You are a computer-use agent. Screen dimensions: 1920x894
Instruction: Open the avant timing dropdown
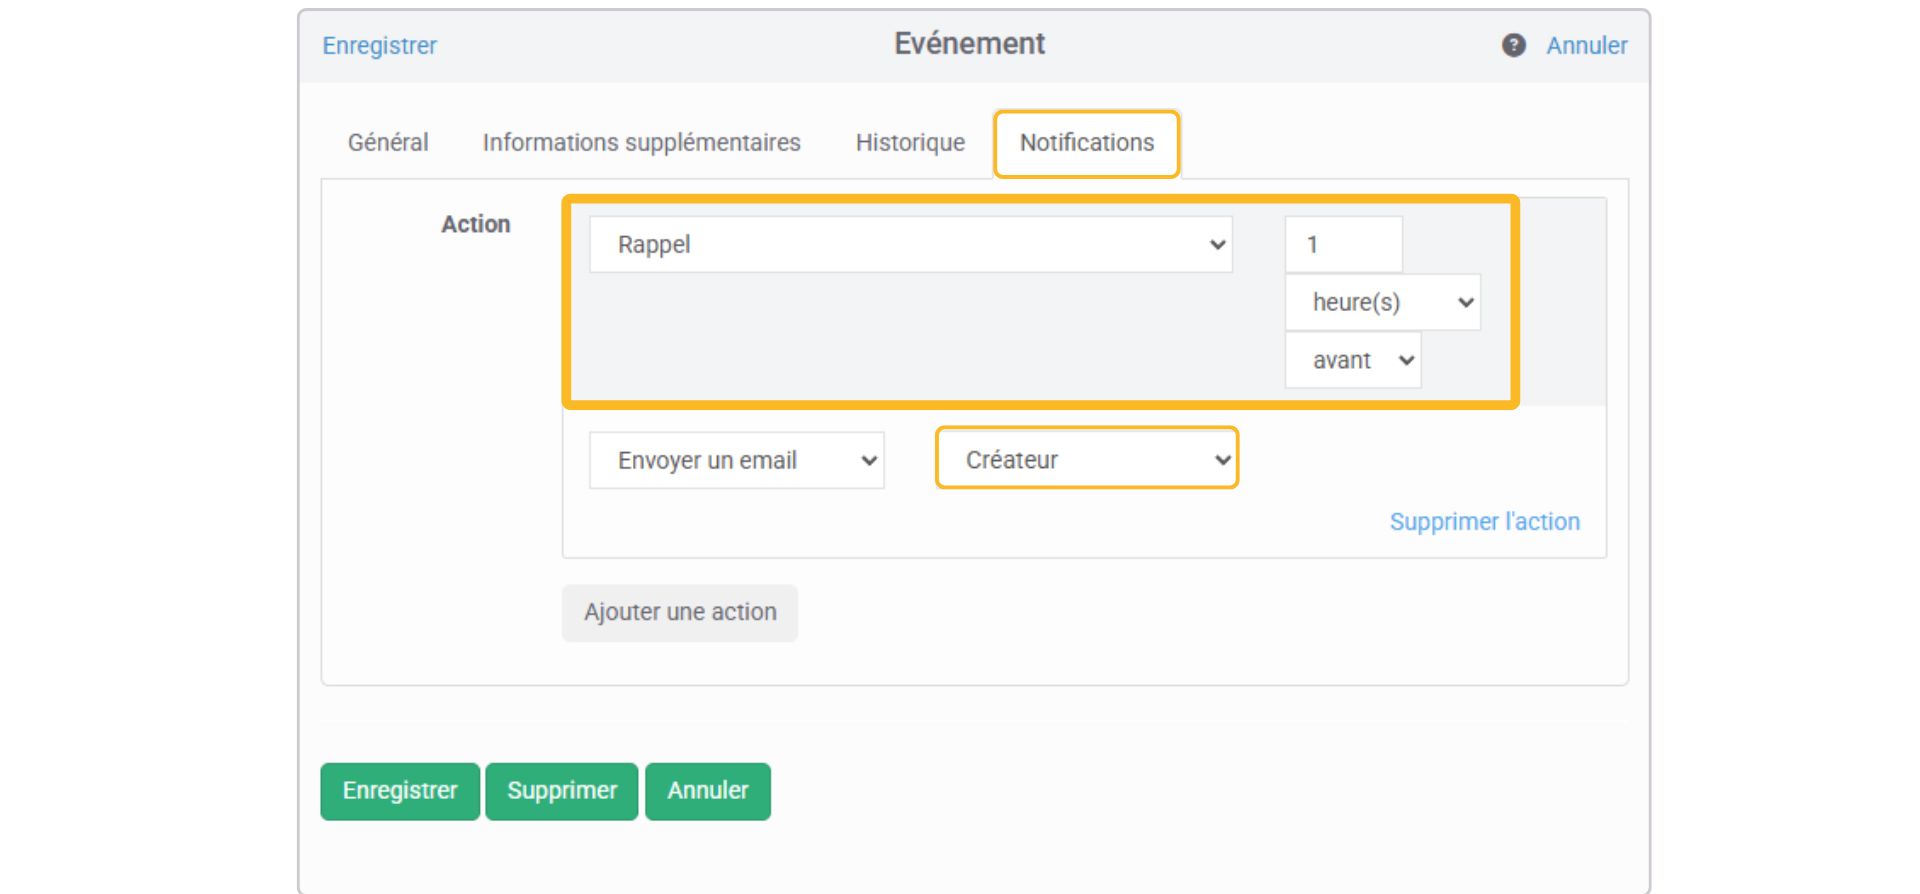tap(1352, 360)
